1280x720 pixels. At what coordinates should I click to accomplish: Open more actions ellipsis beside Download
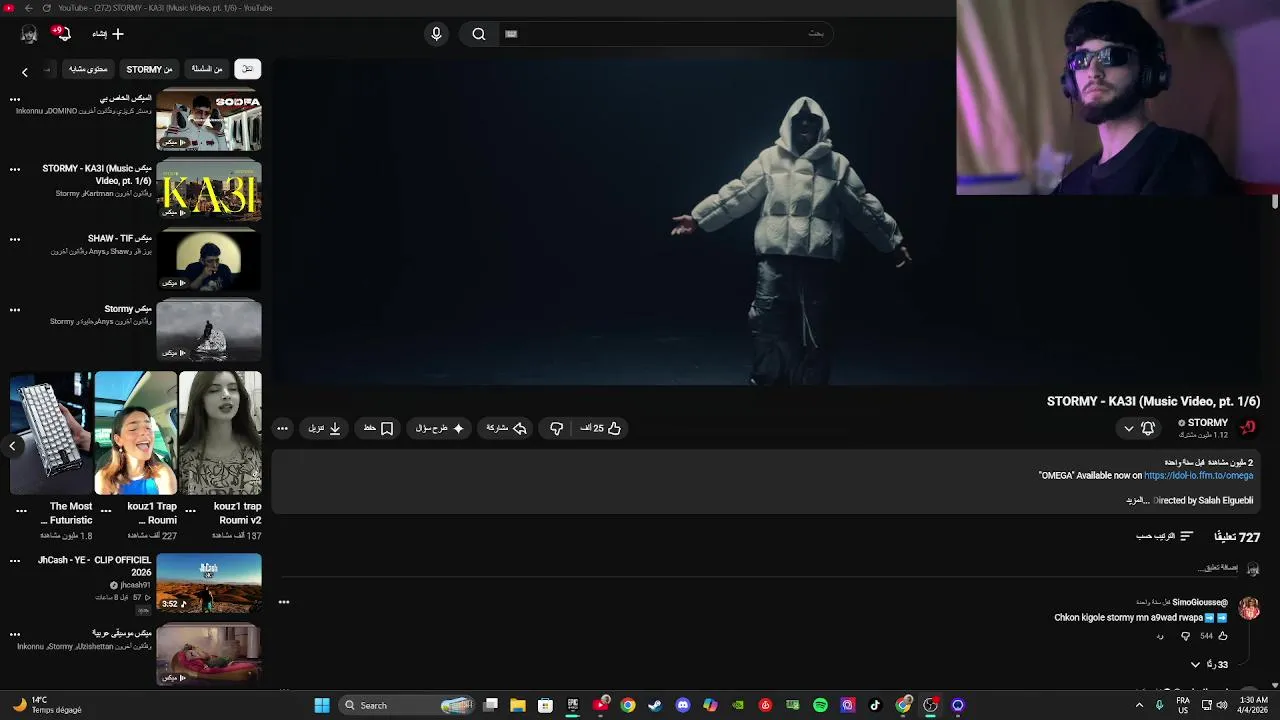pos(282,428)
